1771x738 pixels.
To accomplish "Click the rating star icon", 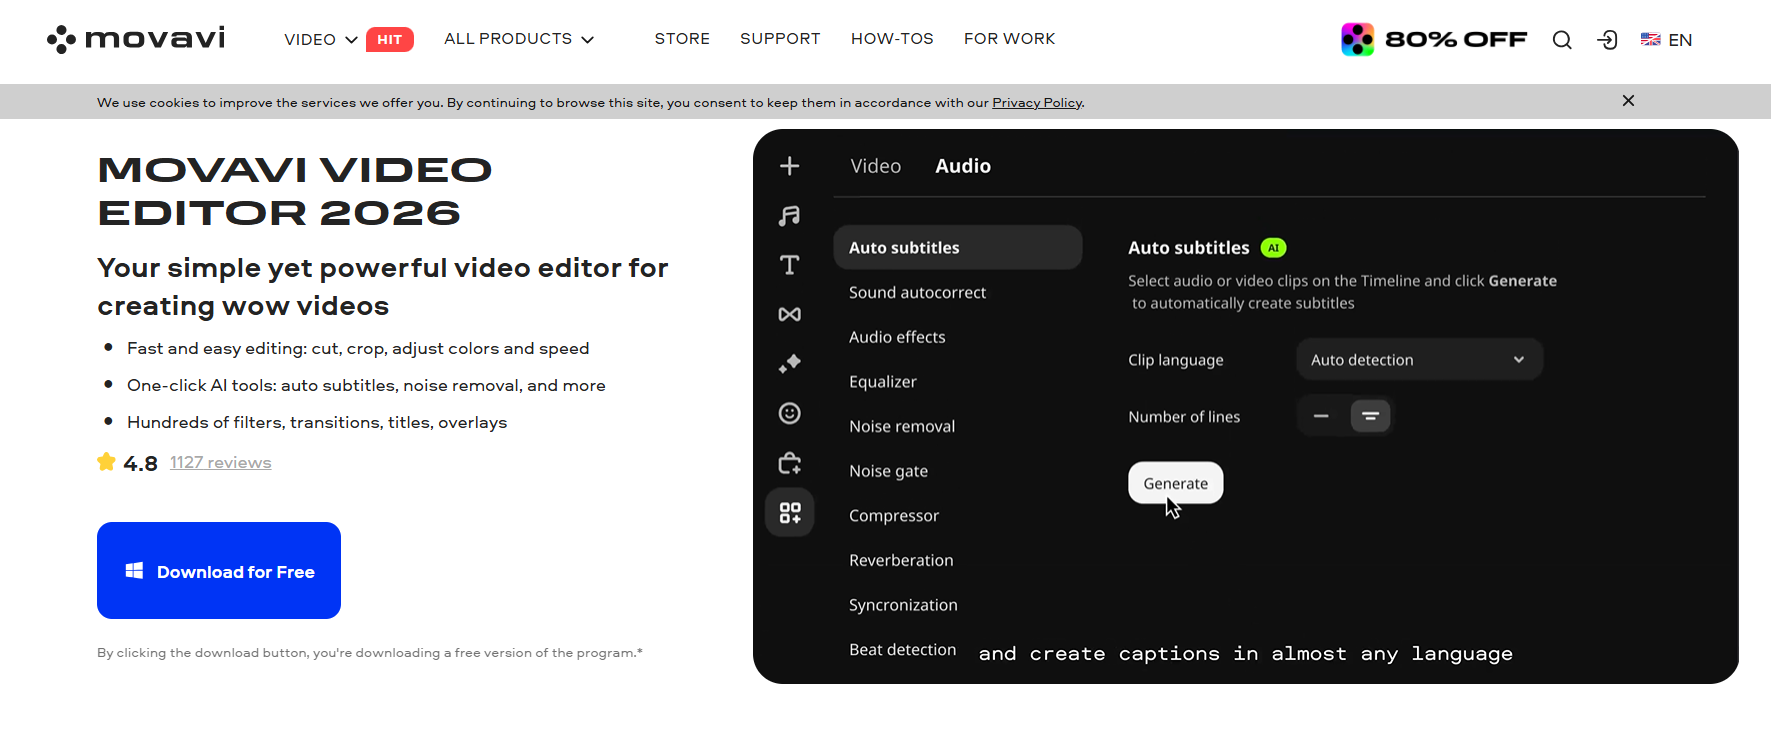I will (107, 462).
